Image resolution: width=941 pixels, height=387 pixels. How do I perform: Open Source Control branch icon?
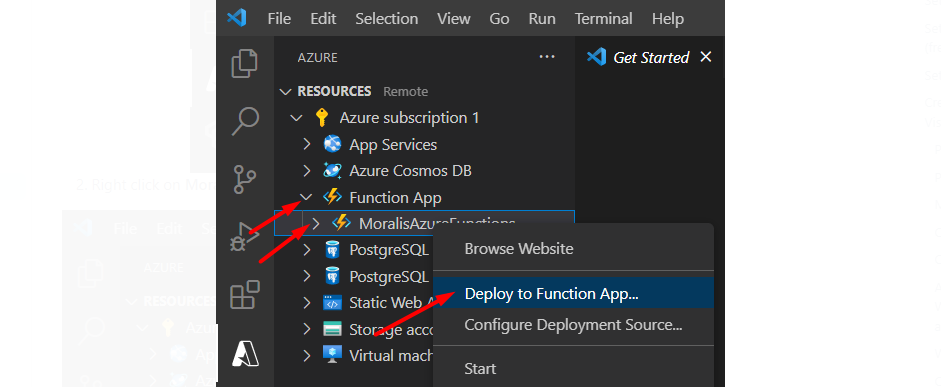coord(245,179)
